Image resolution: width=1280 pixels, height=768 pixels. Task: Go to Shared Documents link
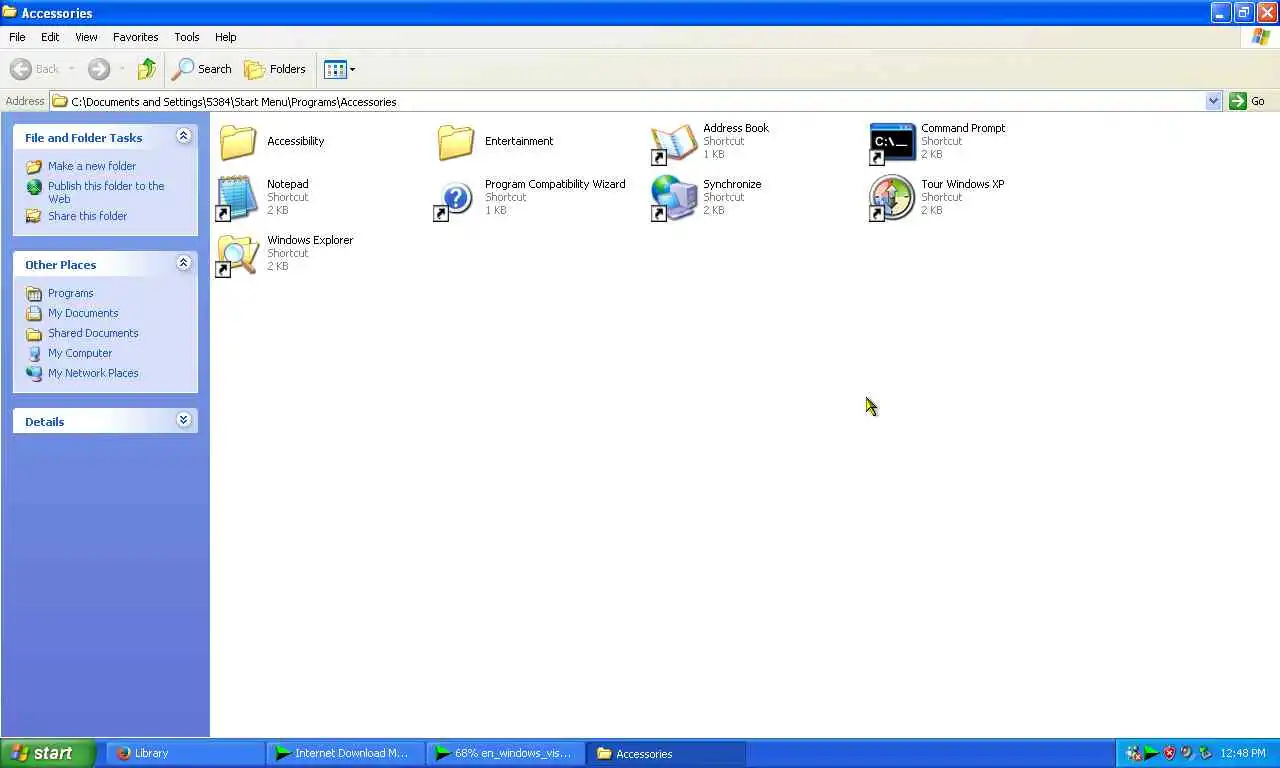[93, 333]
